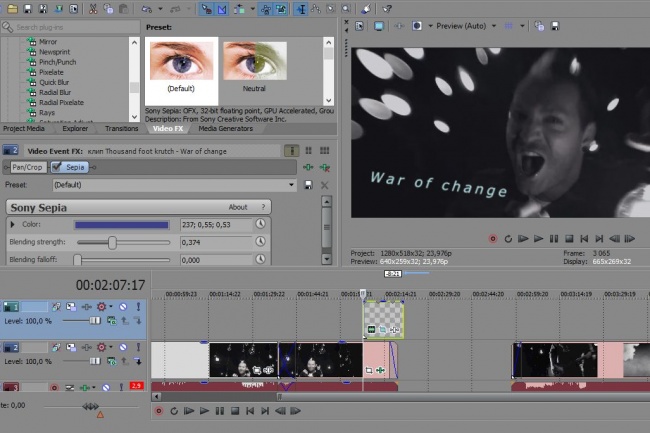Screen dimensions: 650x433
Task: Click Record in the bottom timeline transport
Action: (159, 411)
